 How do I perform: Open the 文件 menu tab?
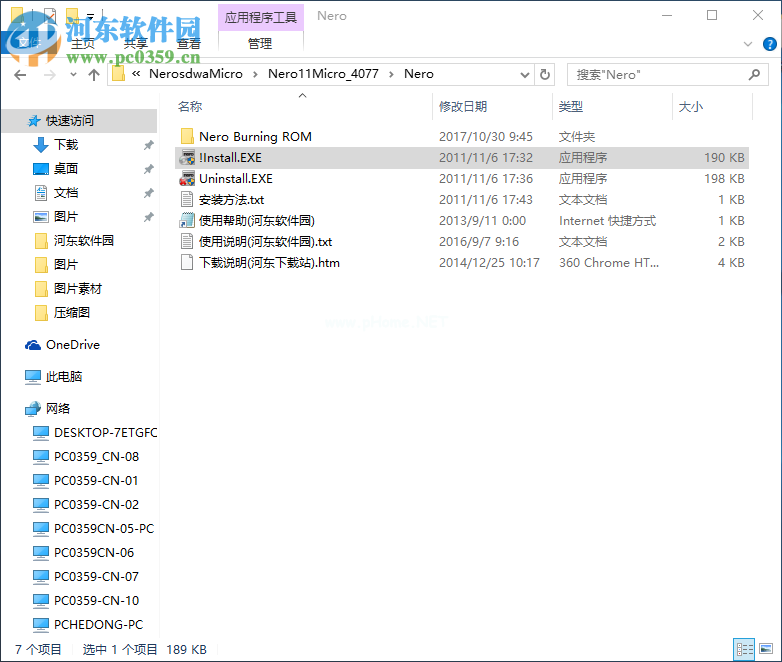click(29, 43)
